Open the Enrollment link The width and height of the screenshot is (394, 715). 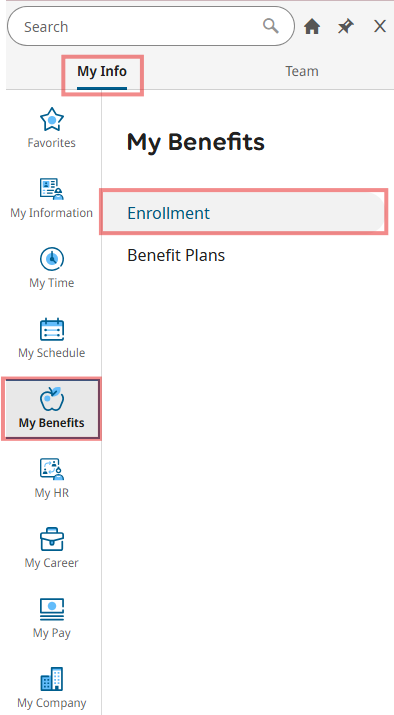tap(168, 213)
